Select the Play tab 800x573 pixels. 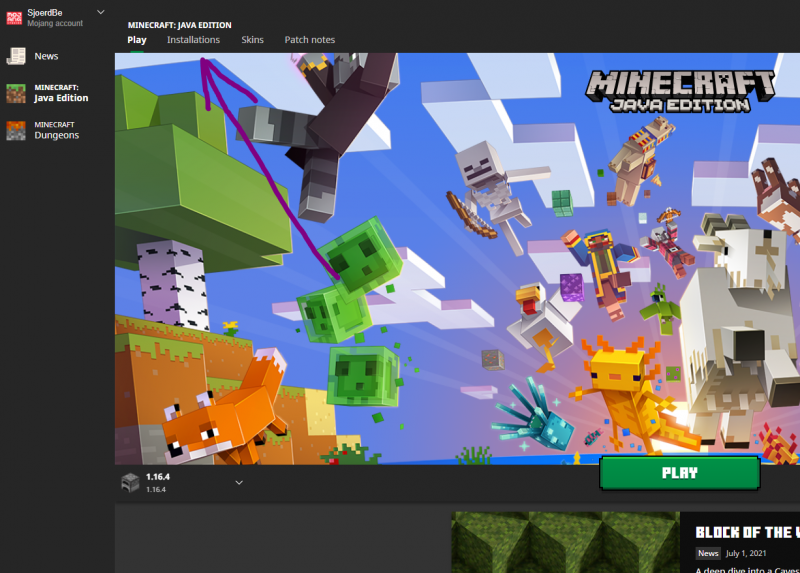[x=137, y=40]
